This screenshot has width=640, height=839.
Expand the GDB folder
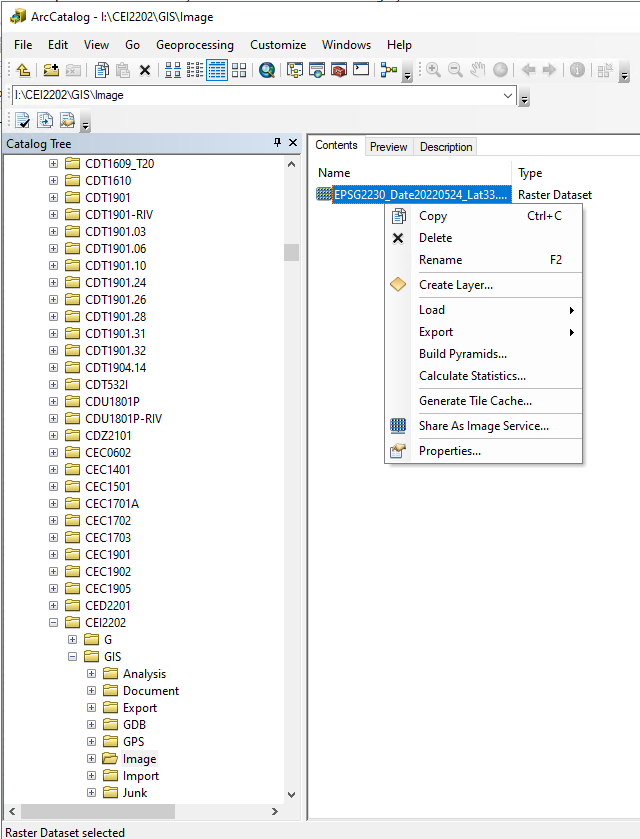click(92, 724)
